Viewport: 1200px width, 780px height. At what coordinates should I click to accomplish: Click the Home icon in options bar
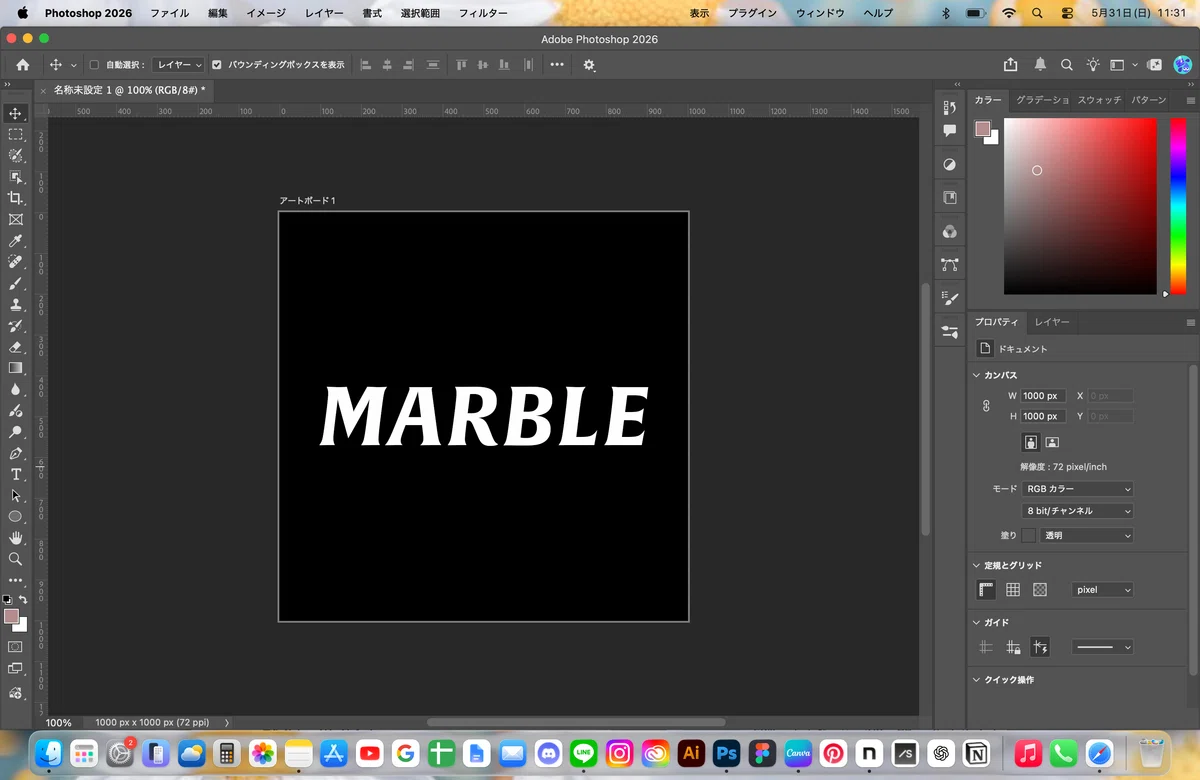23,65
